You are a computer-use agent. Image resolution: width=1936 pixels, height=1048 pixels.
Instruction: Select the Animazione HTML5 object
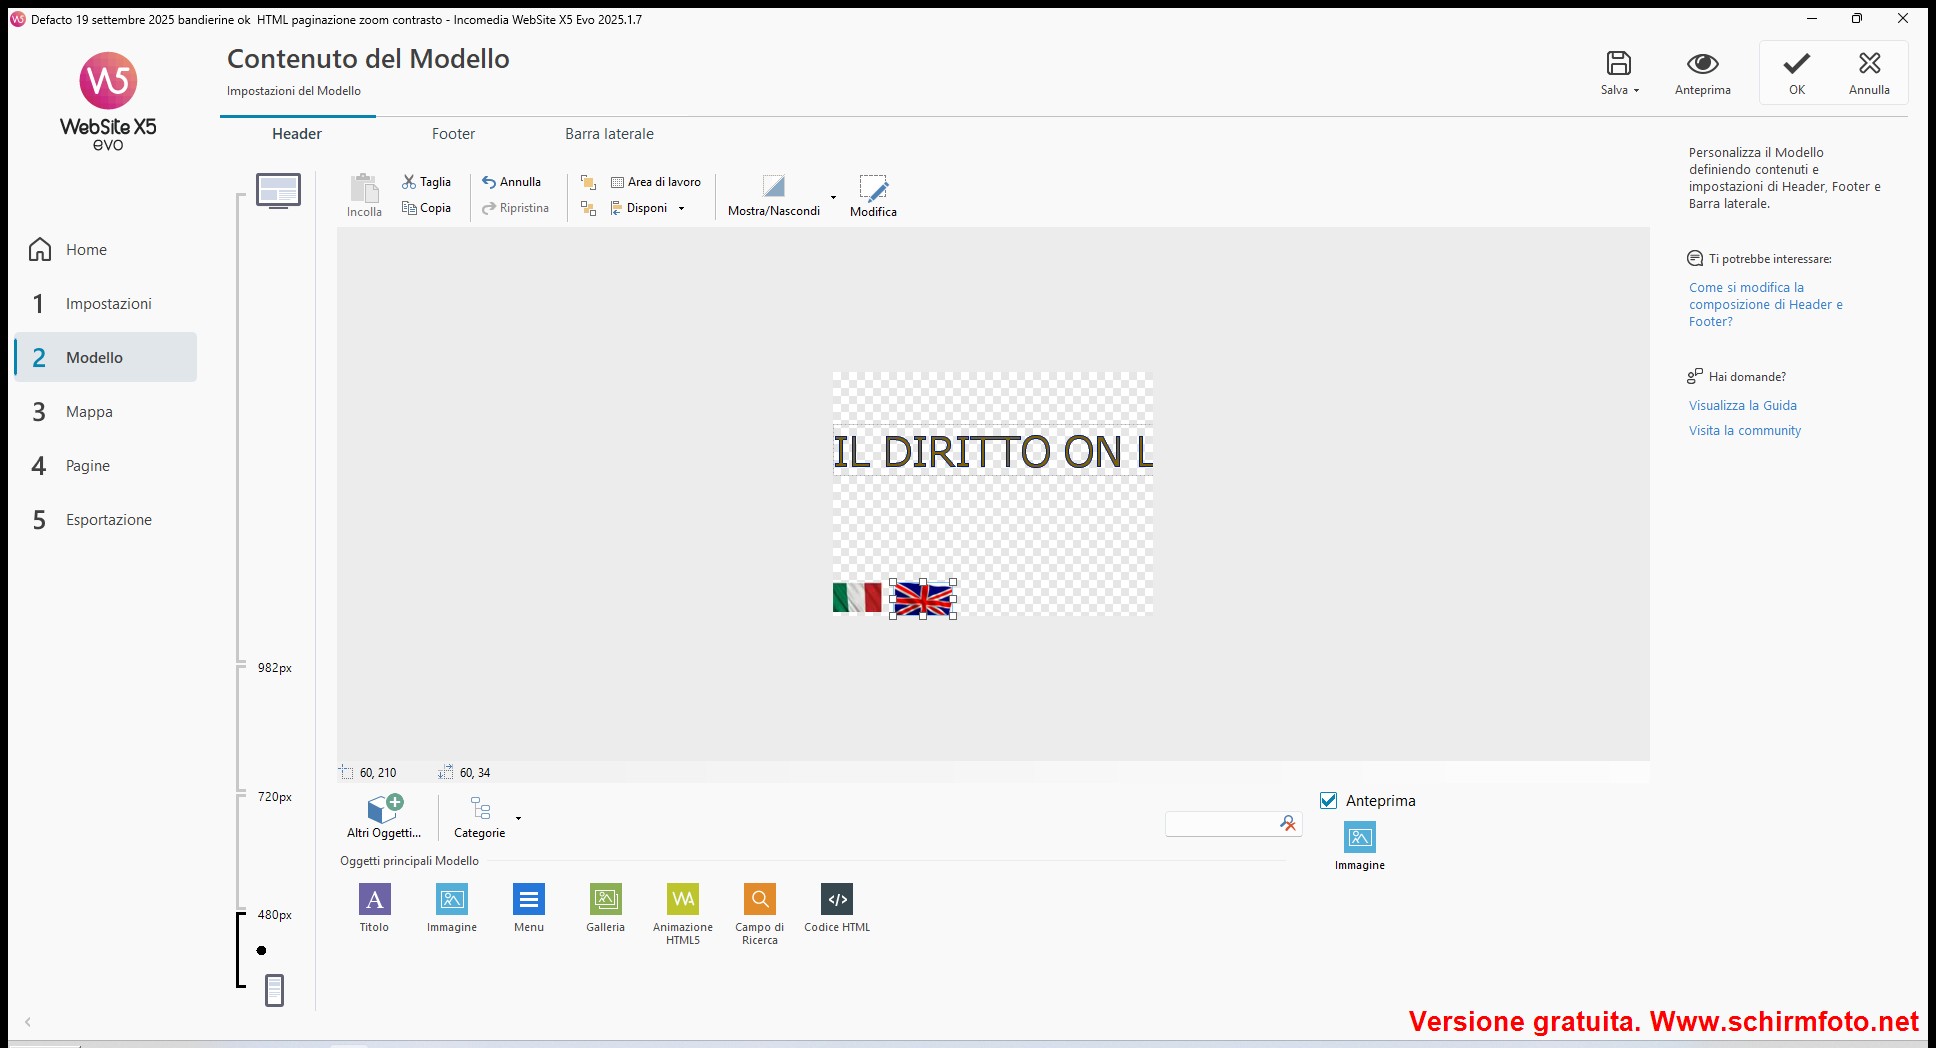pos(683,900)
